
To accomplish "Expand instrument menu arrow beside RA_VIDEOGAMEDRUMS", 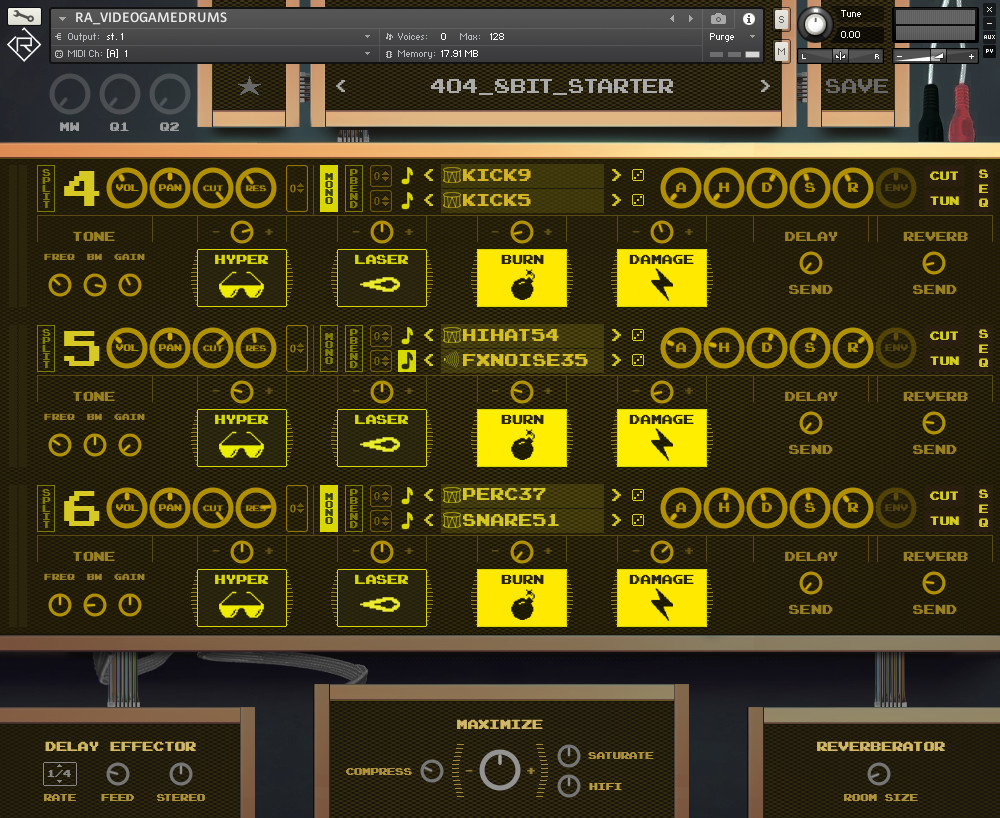I will point(62,18).
